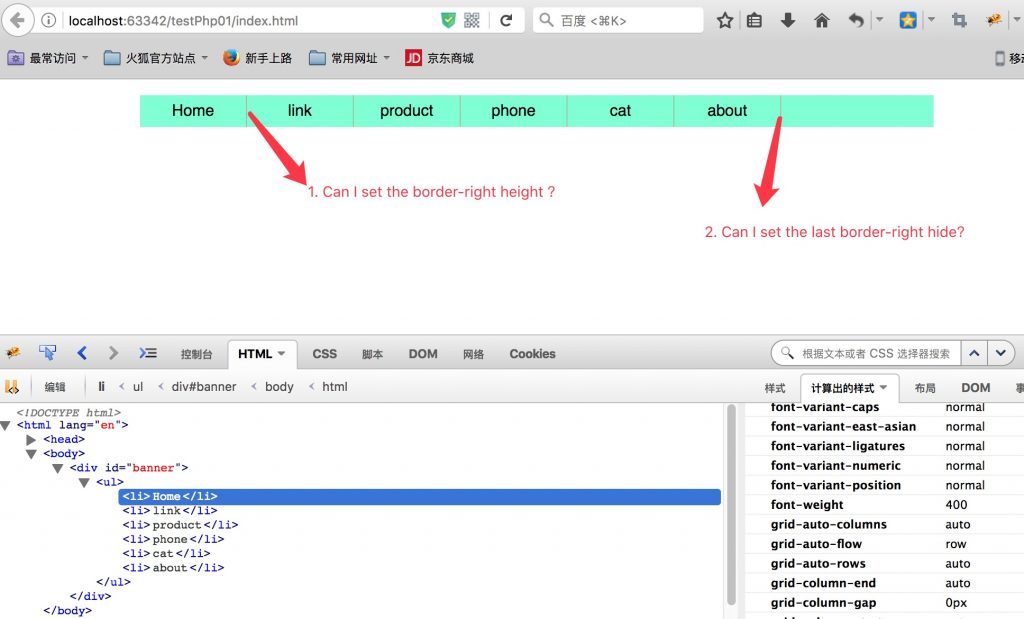Switch to the CSS panel tab
The height and width of the screenshot is (619, 1024).
(x=324, y=354)
